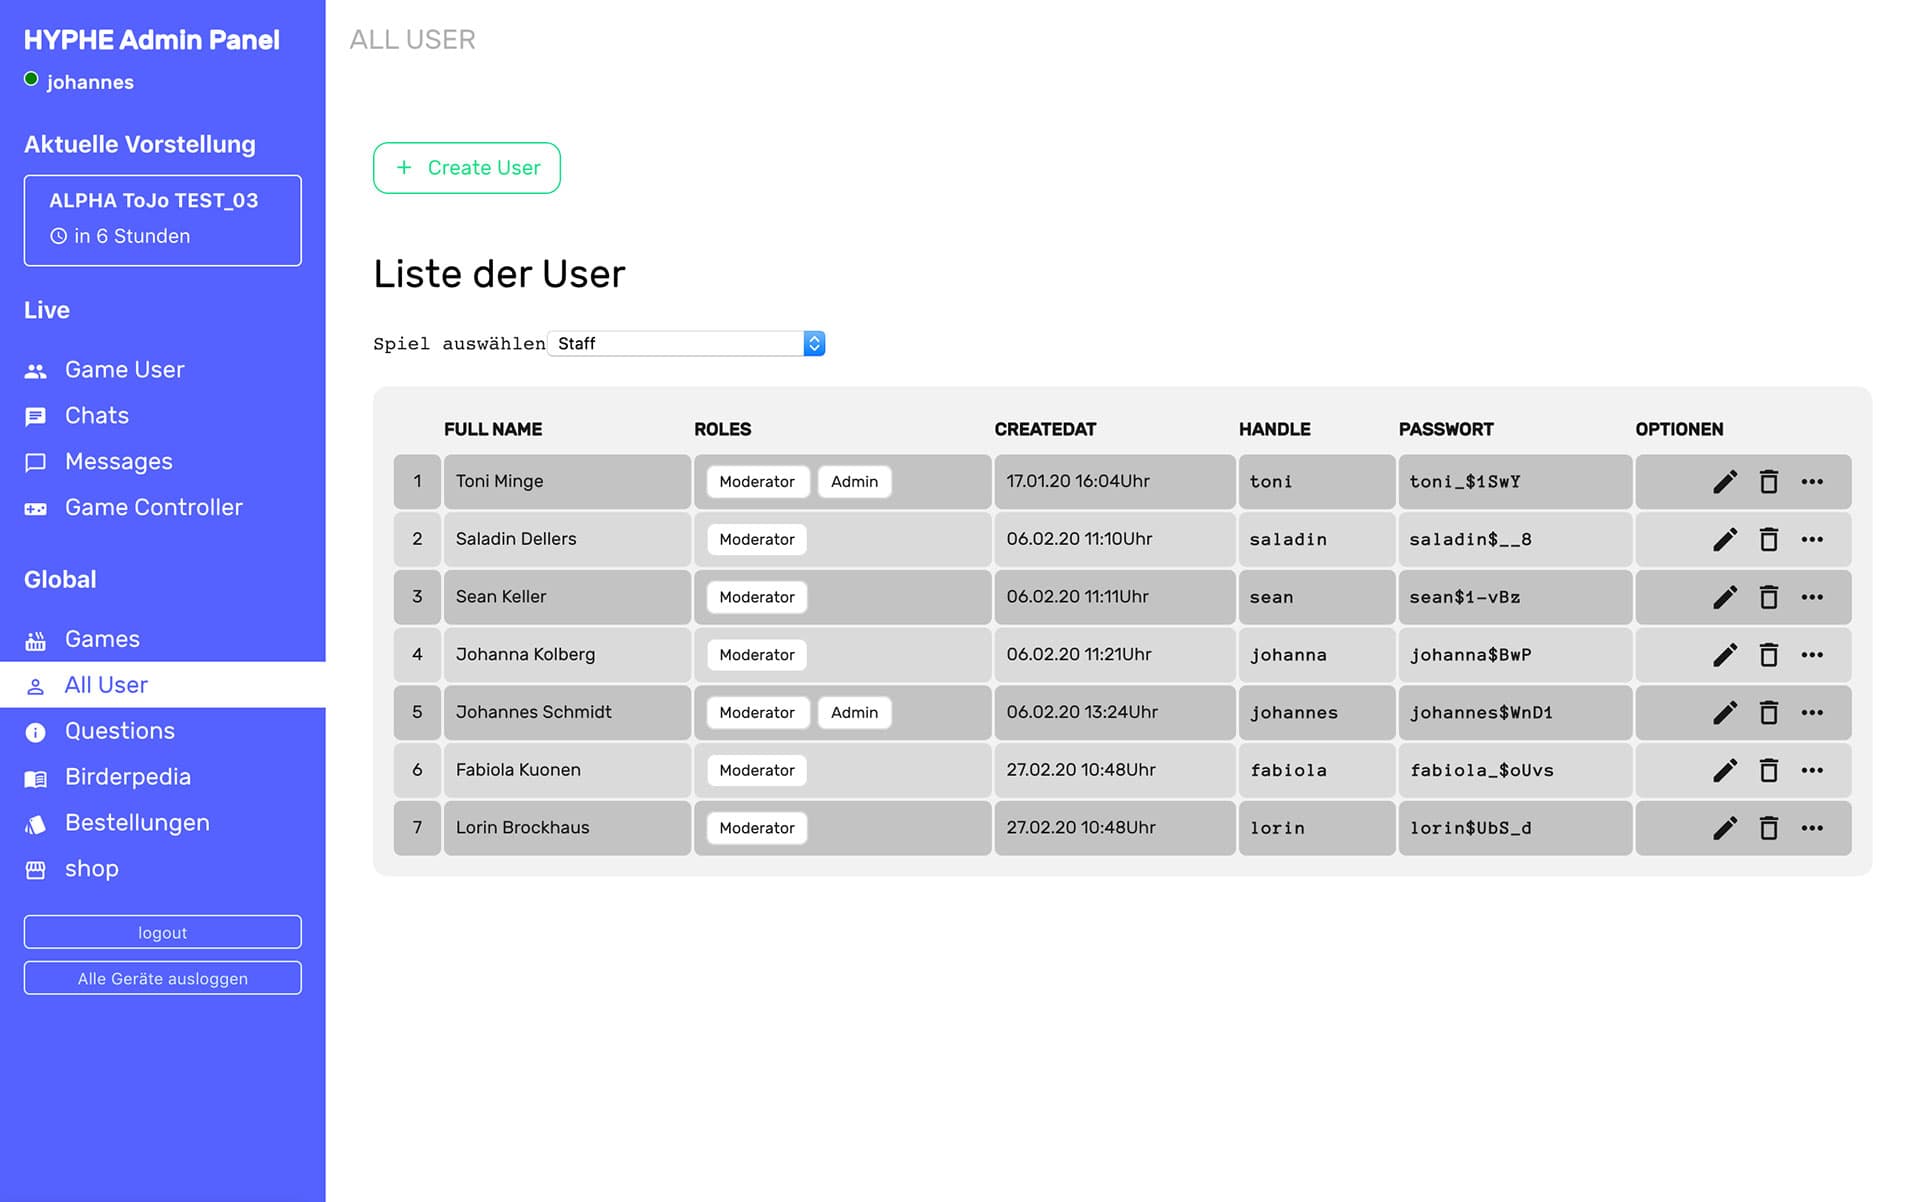Open the Game Controller section
1920x1202 pixels.
point(35,508)
